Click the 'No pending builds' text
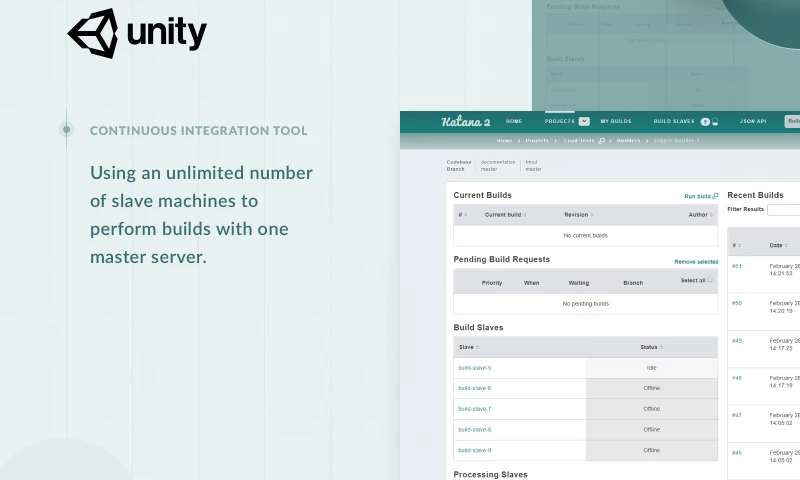Screen dimensions: 800x480 [585, 304]
